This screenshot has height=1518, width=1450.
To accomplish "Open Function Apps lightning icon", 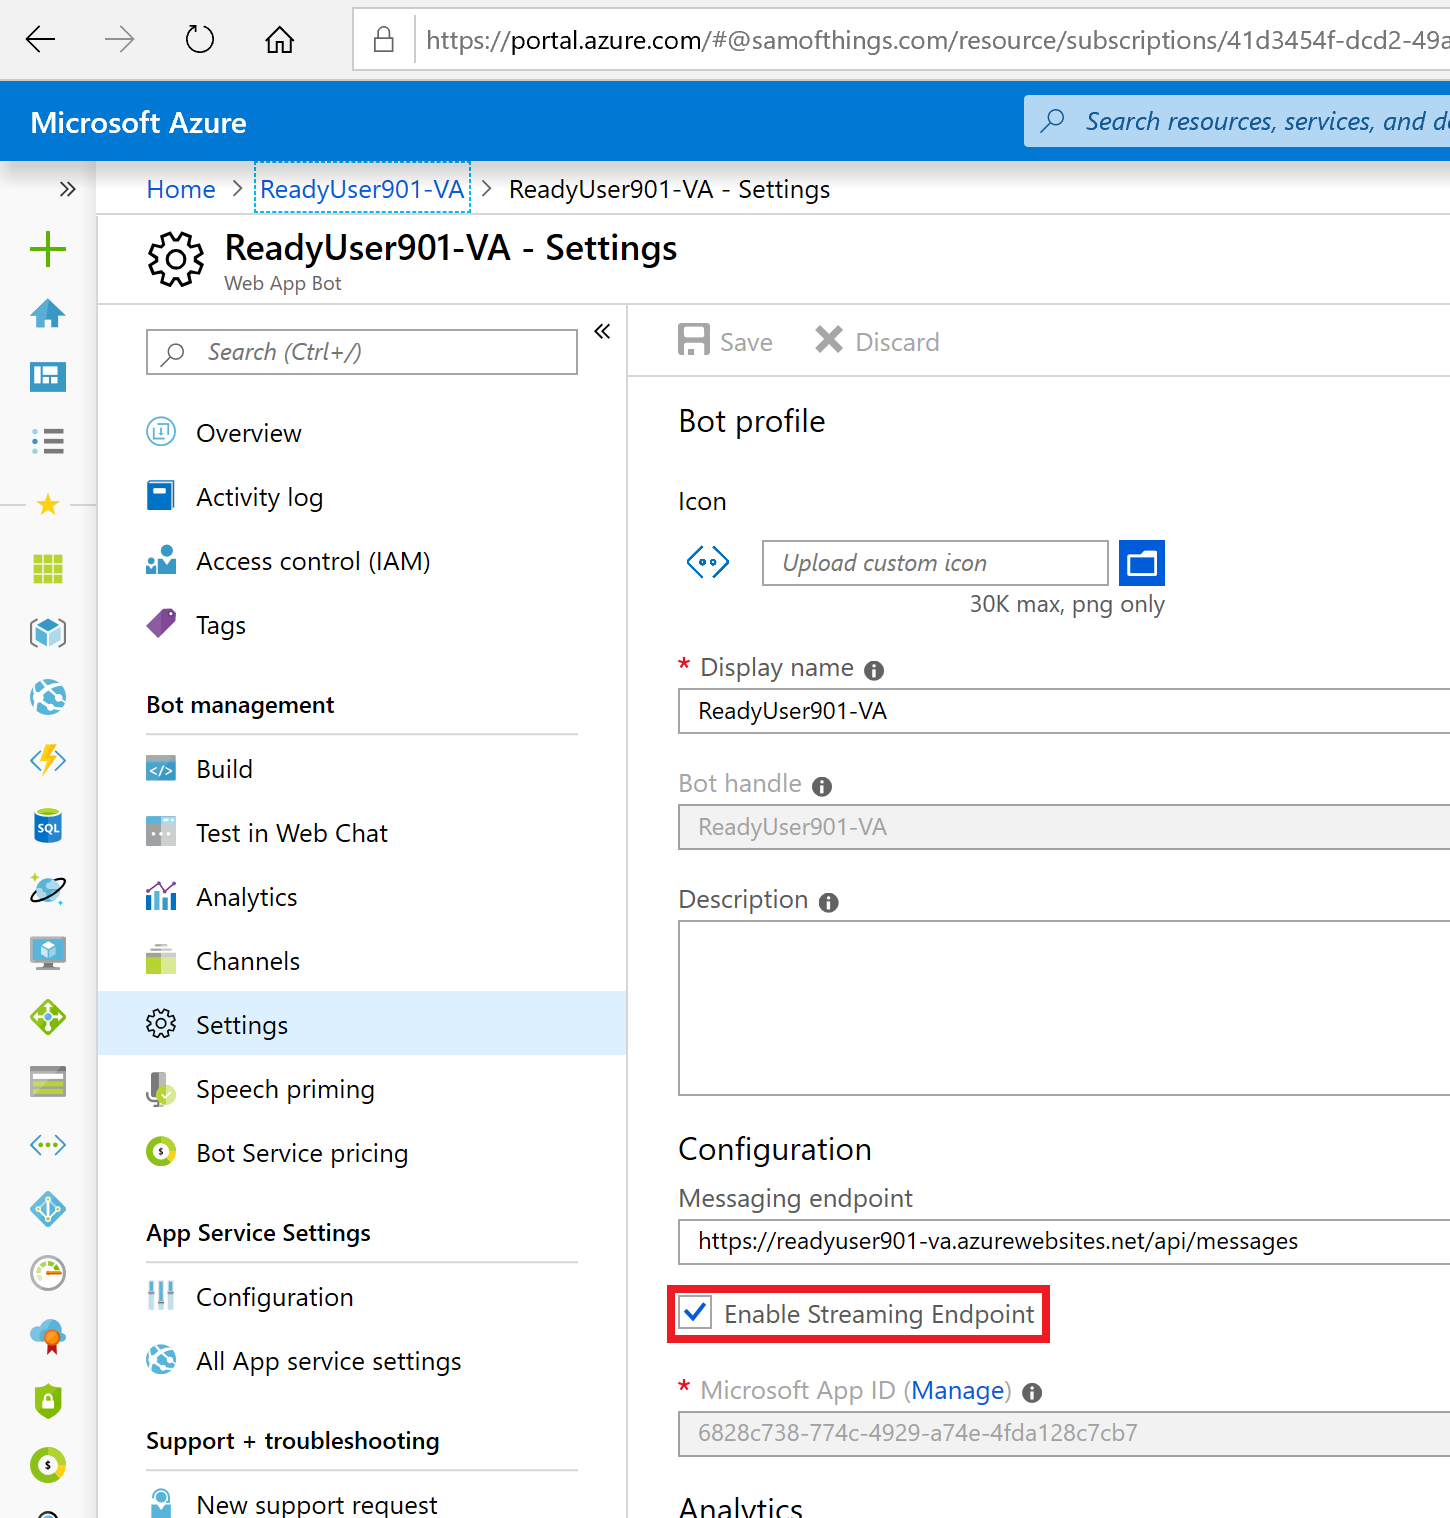I will click(x=48, y=761).
